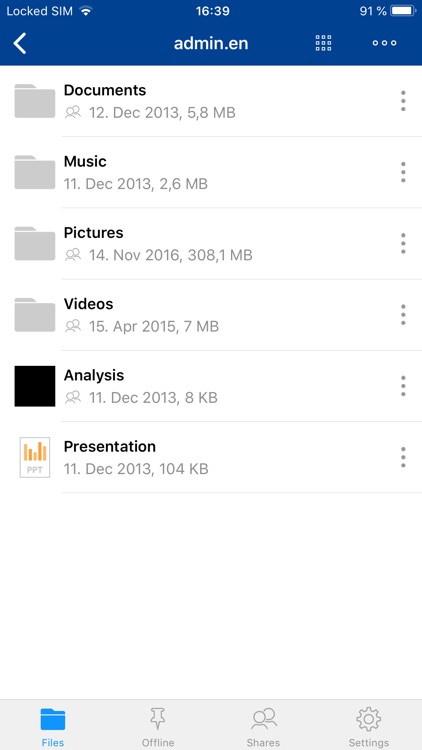Switch to grid view layout

coord(323,43)
